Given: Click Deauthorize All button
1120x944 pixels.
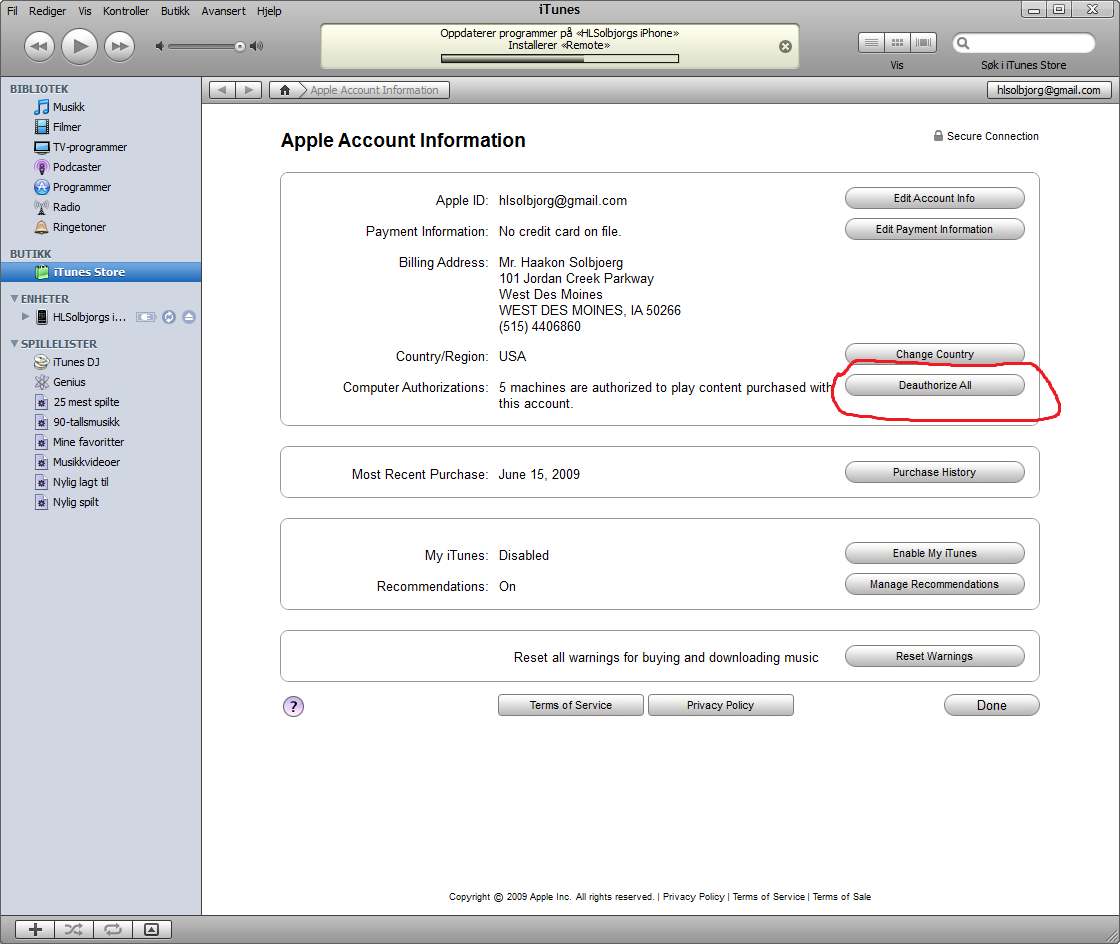Looking at the screenshot, I should click(x=934, y=385).
